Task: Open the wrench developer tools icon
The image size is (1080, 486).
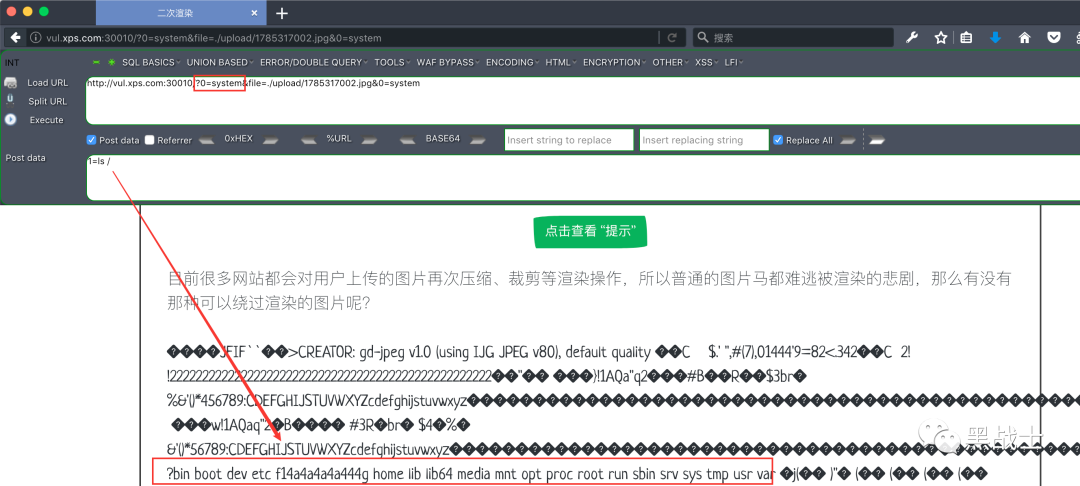Action: (x=911, y=37)
